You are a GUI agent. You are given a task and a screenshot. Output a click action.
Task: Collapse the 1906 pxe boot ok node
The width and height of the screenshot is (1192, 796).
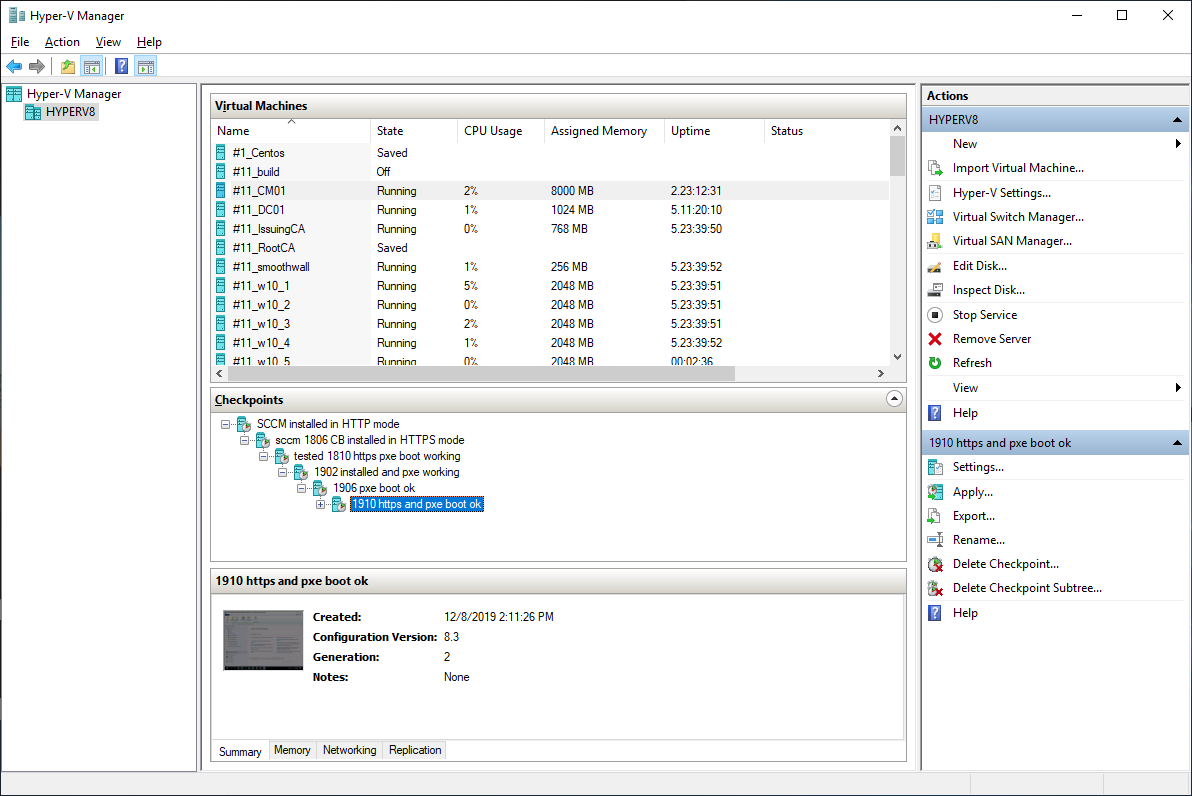tap(301, 488)
